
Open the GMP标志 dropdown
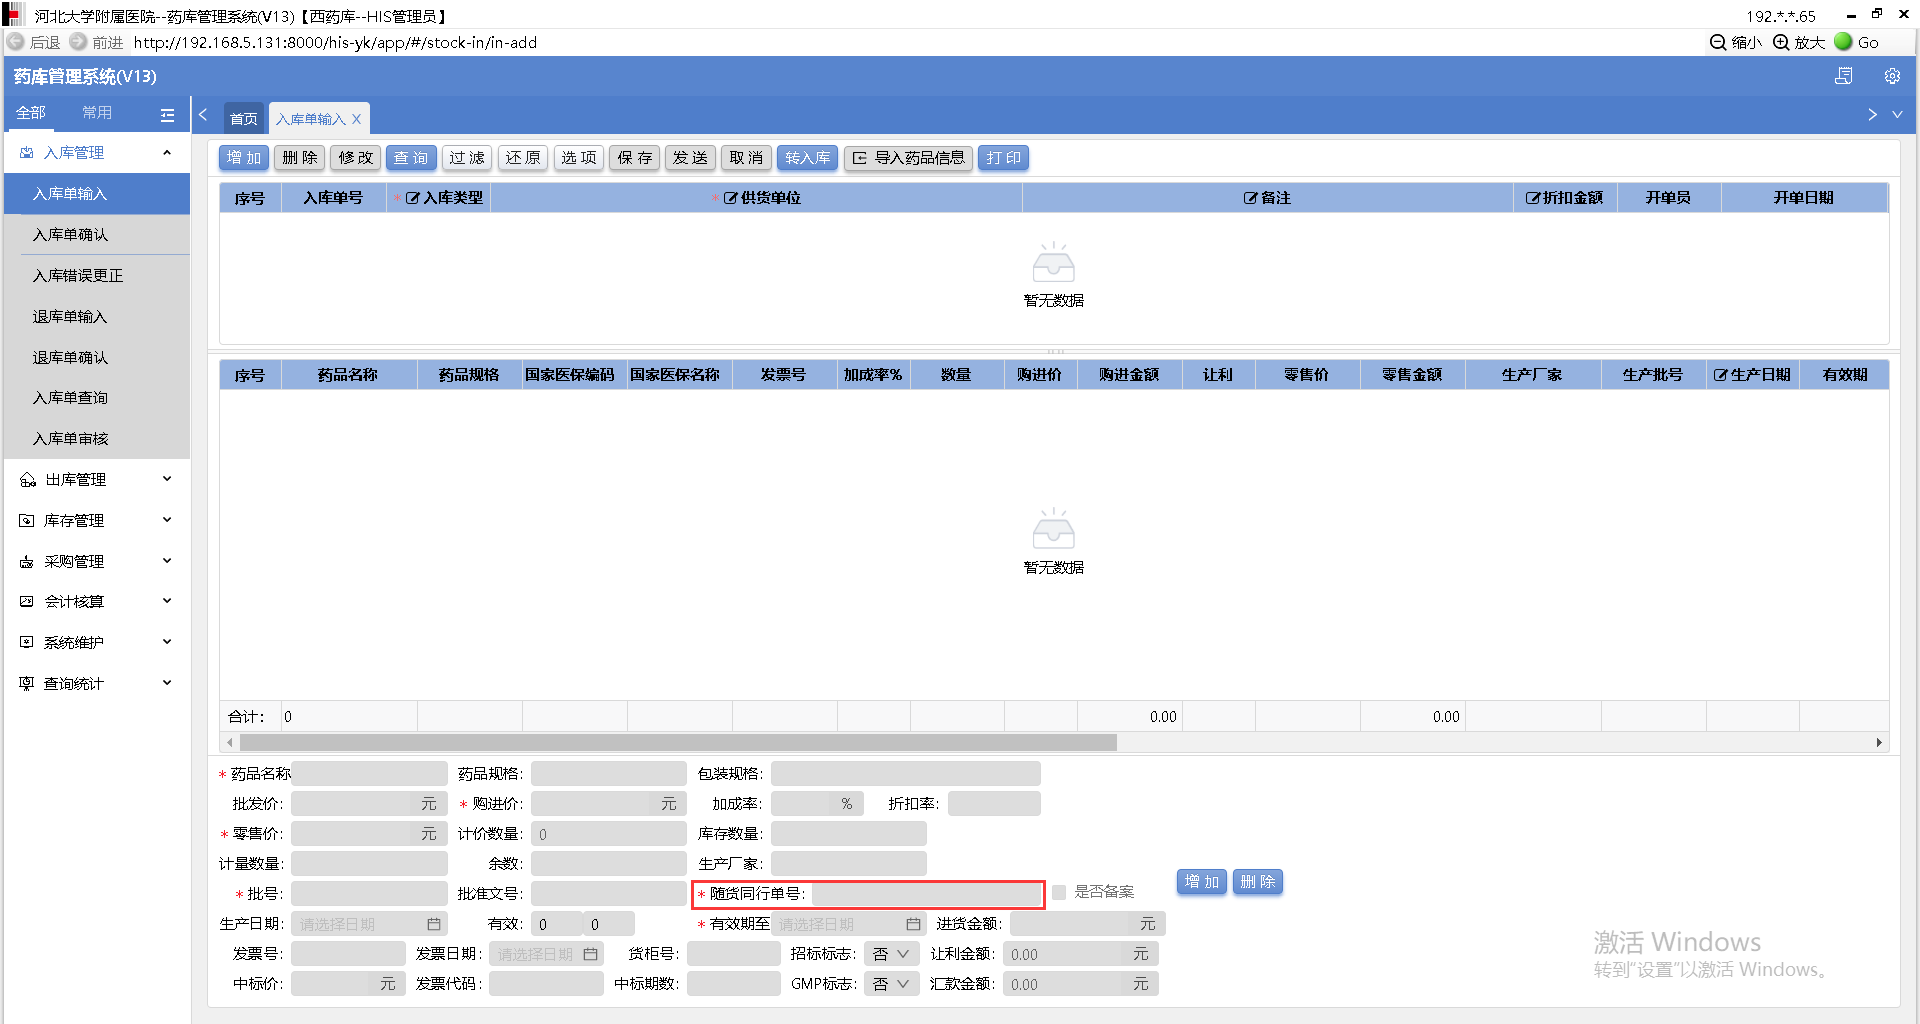point(891,984)
